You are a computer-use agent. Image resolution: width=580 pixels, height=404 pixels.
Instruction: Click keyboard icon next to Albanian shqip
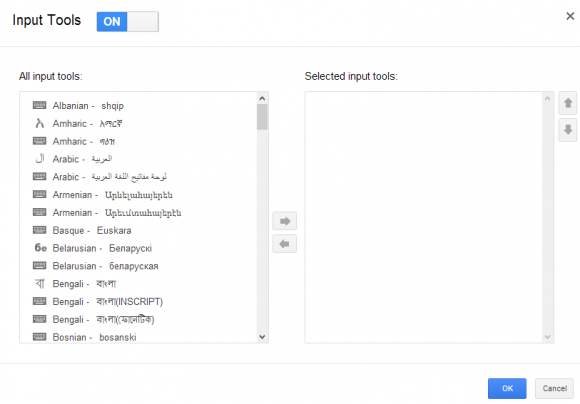point(40,105)
